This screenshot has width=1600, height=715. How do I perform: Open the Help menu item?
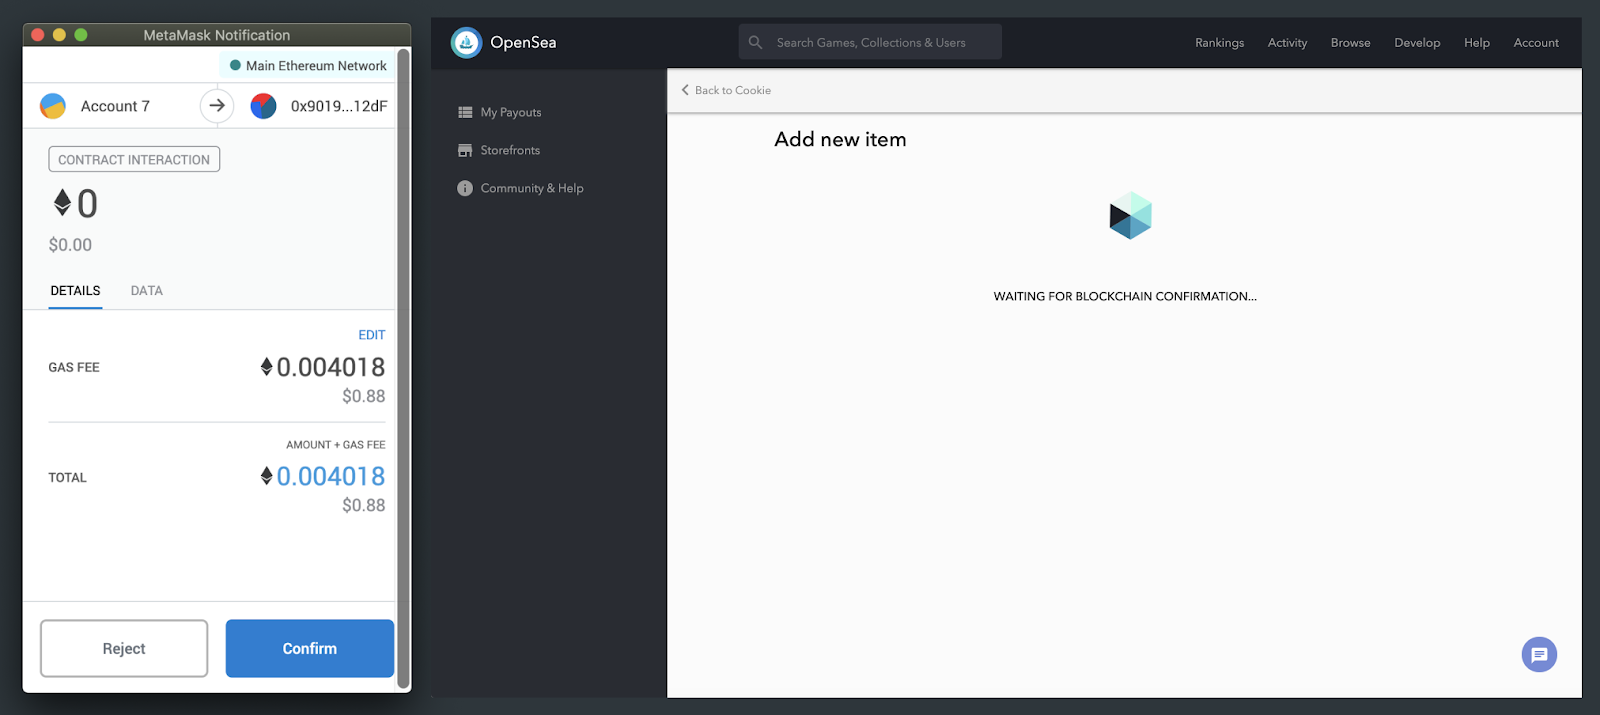[1476, 43]
